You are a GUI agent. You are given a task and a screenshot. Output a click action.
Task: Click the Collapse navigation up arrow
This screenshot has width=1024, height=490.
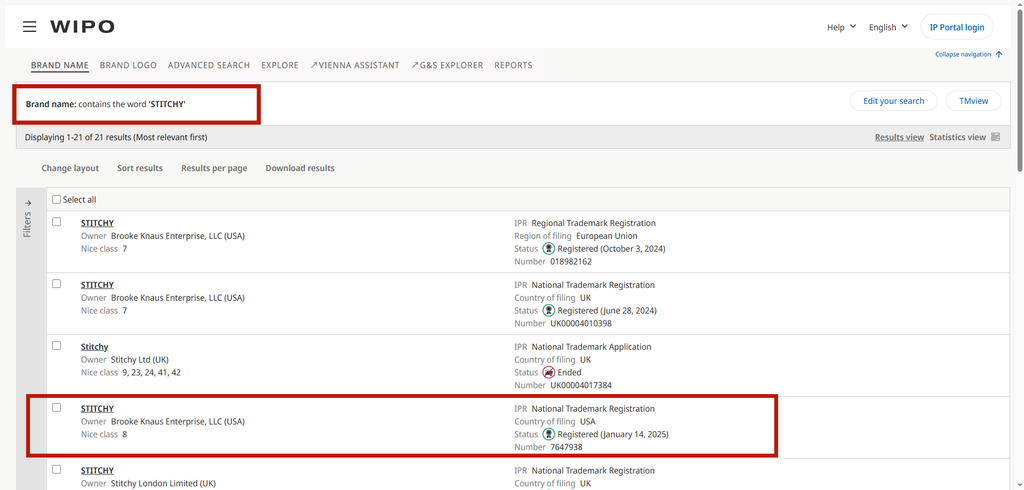[x=999, y=54]
